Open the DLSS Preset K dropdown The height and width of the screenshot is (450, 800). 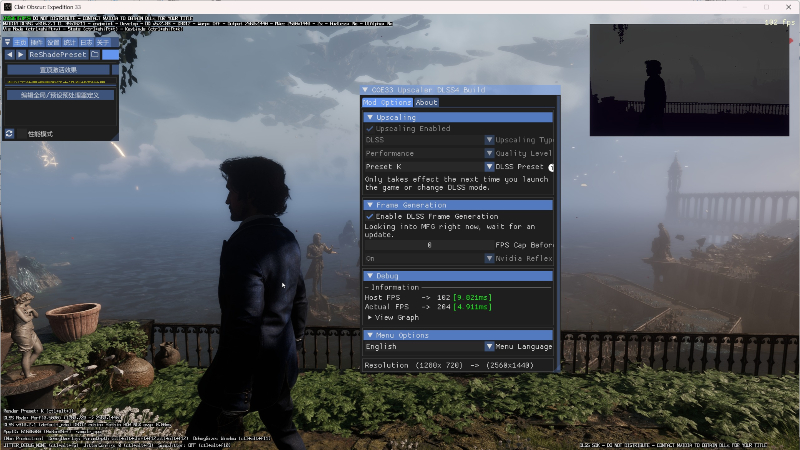[x=429, y=166]
